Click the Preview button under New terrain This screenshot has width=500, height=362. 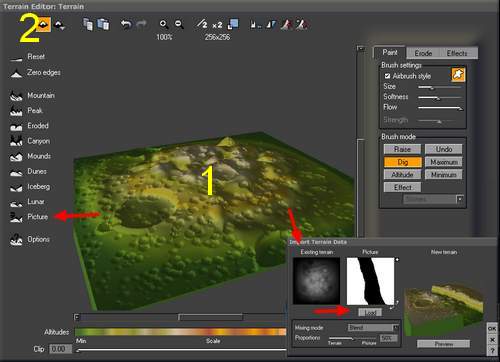(443, 344)
